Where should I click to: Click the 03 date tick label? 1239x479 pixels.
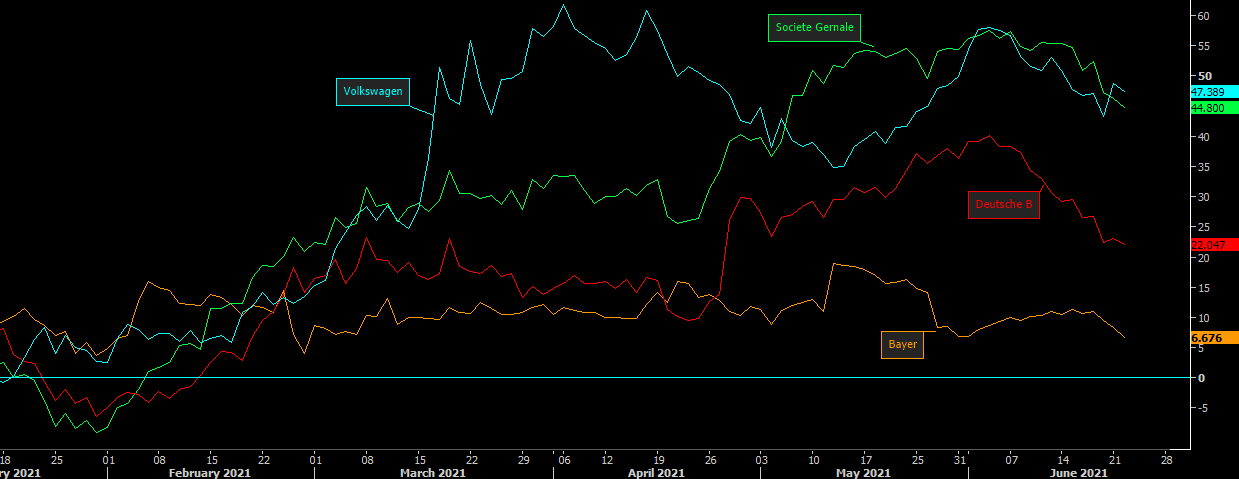(763, 460)
